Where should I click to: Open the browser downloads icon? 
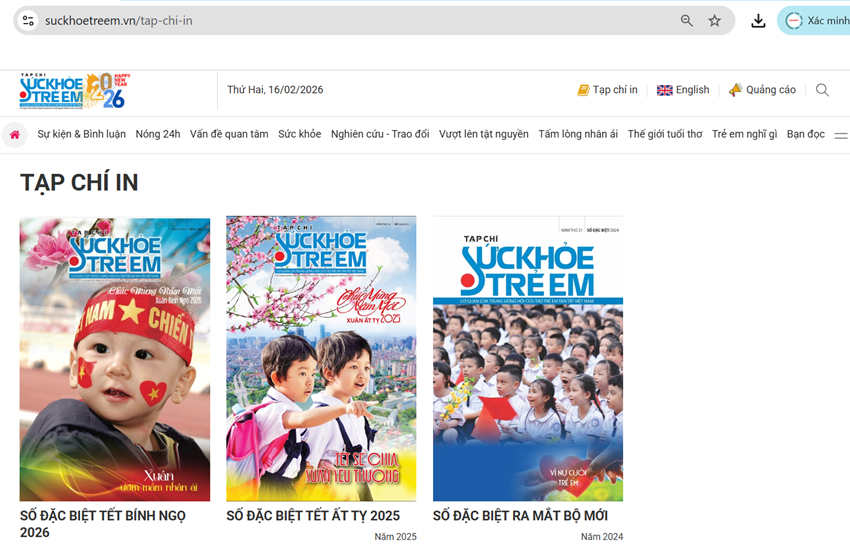[x=758, y=21]
